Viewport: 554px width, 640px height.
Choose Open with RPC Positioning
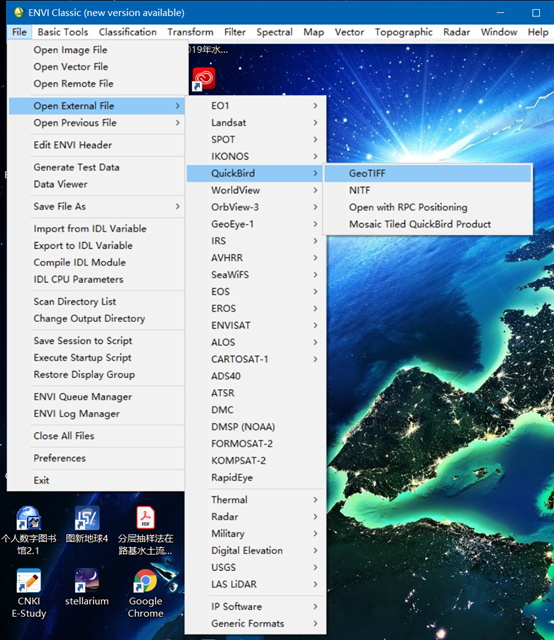428,207
